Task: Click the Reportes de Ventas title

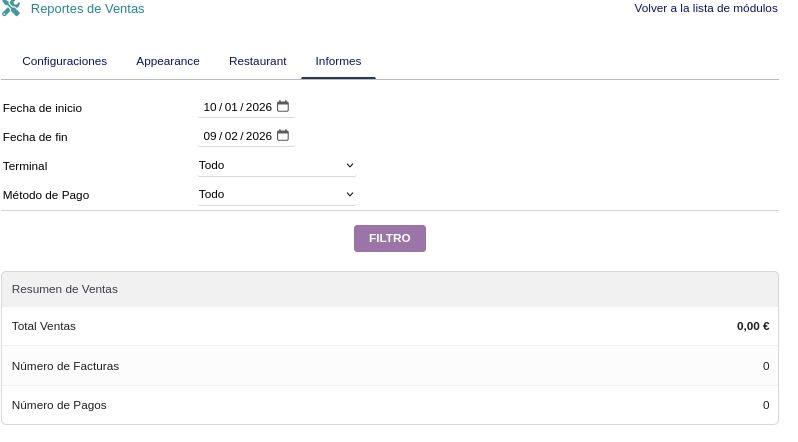Action: pyautogui.click(x=87, y=9)
